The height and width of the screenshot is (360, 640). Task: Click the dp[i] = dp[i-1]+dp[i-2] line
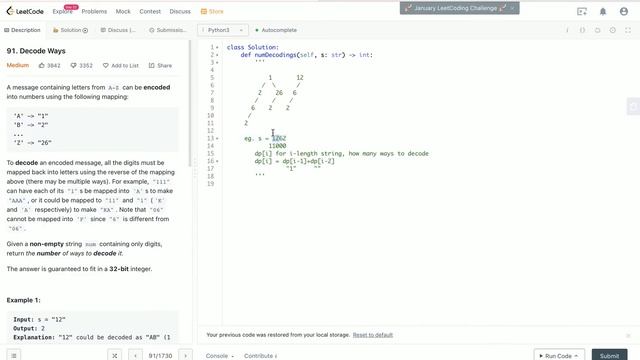pos(294,161)
